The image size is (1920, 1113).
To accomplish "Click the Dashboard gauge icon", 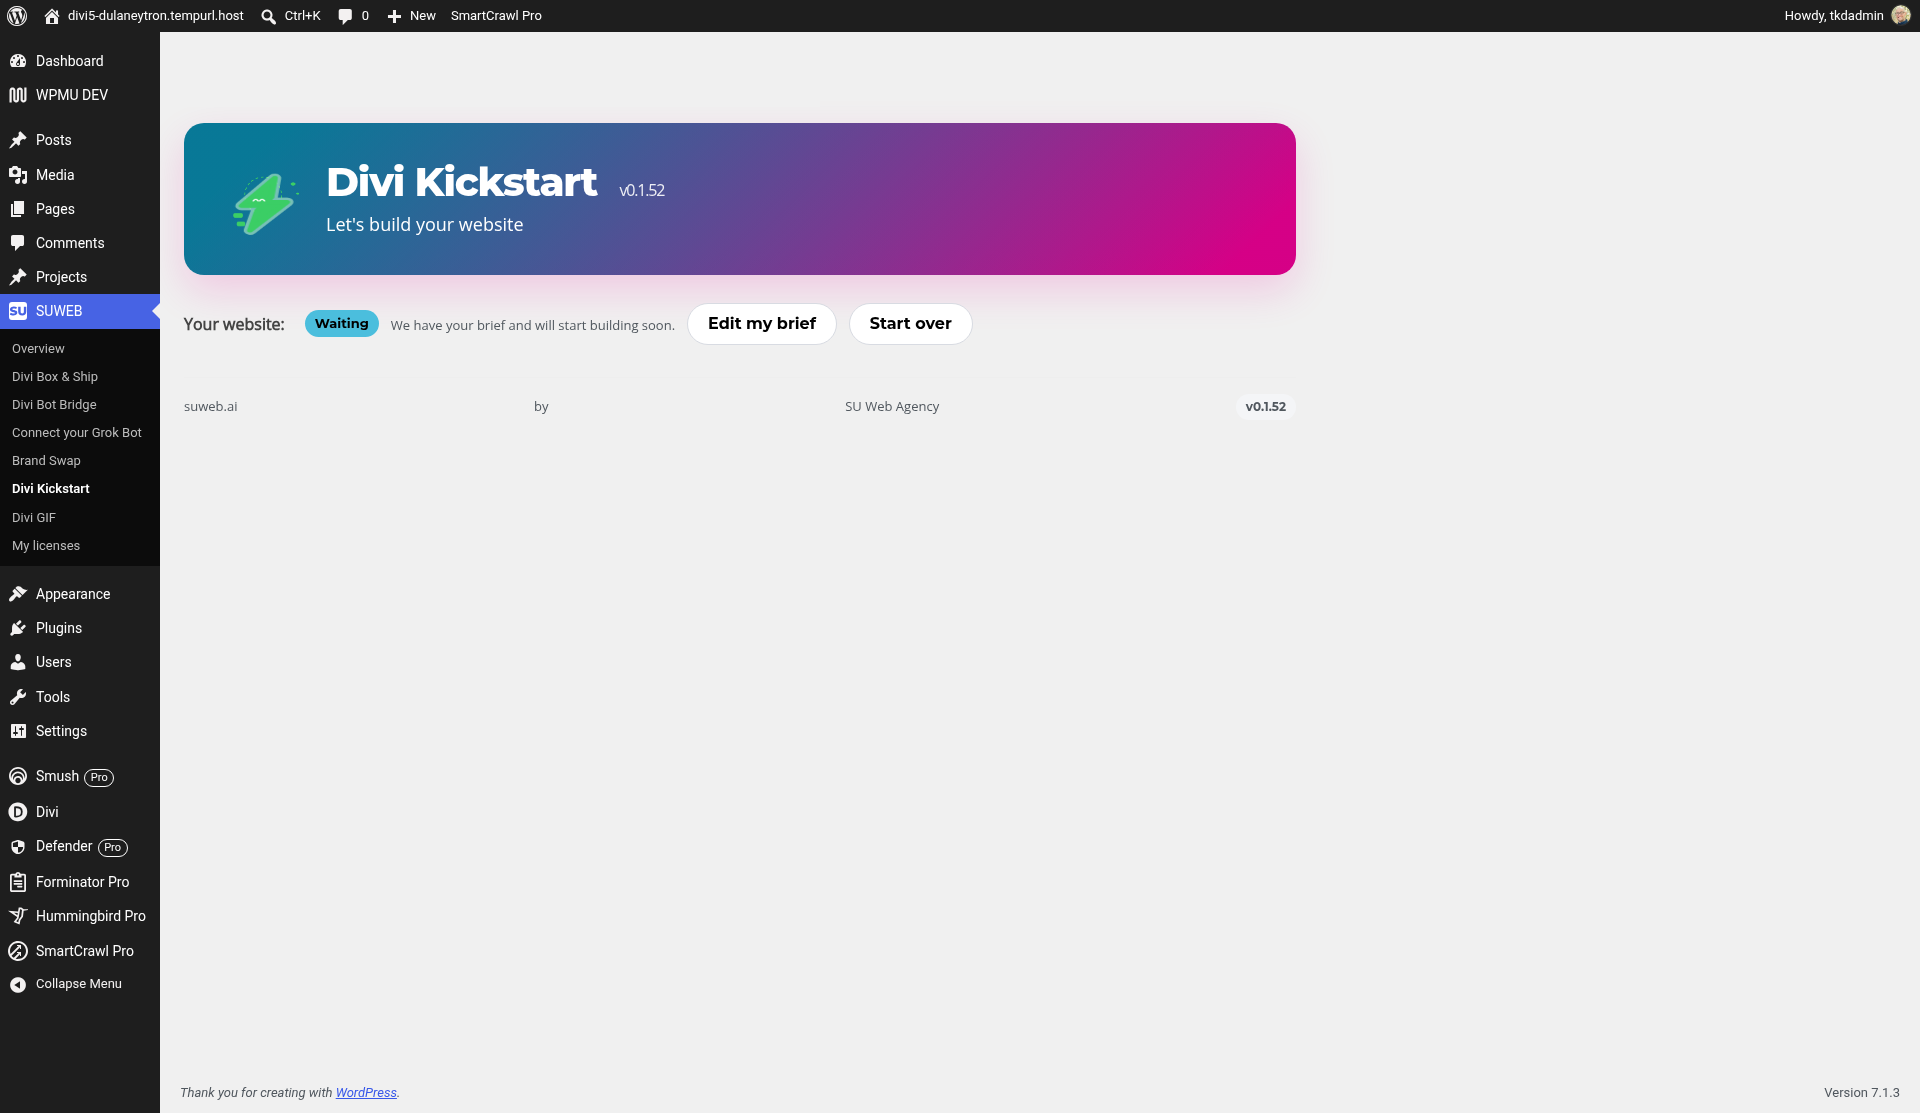I will (18, 61).
